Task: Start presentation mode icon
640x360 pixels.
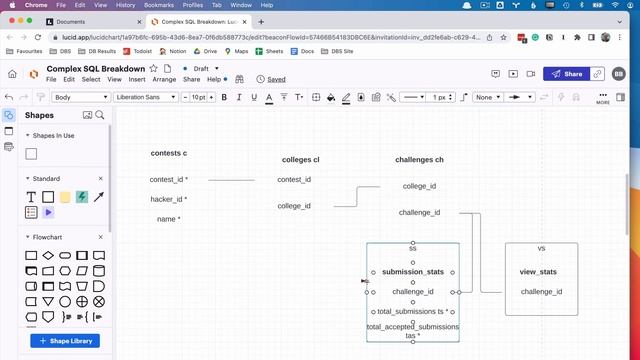Action: 513,74
